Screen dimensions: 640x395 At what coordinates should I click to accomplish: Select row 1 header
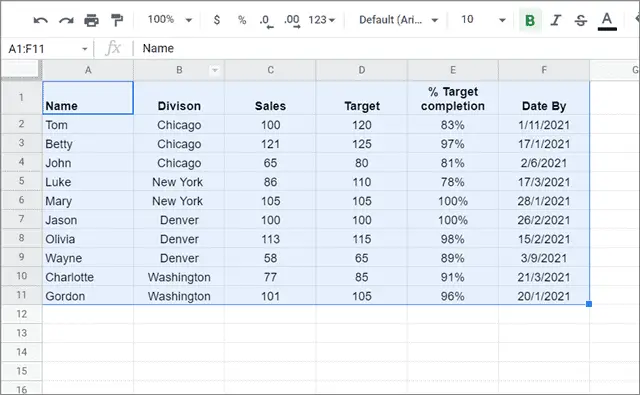point(21,98)
